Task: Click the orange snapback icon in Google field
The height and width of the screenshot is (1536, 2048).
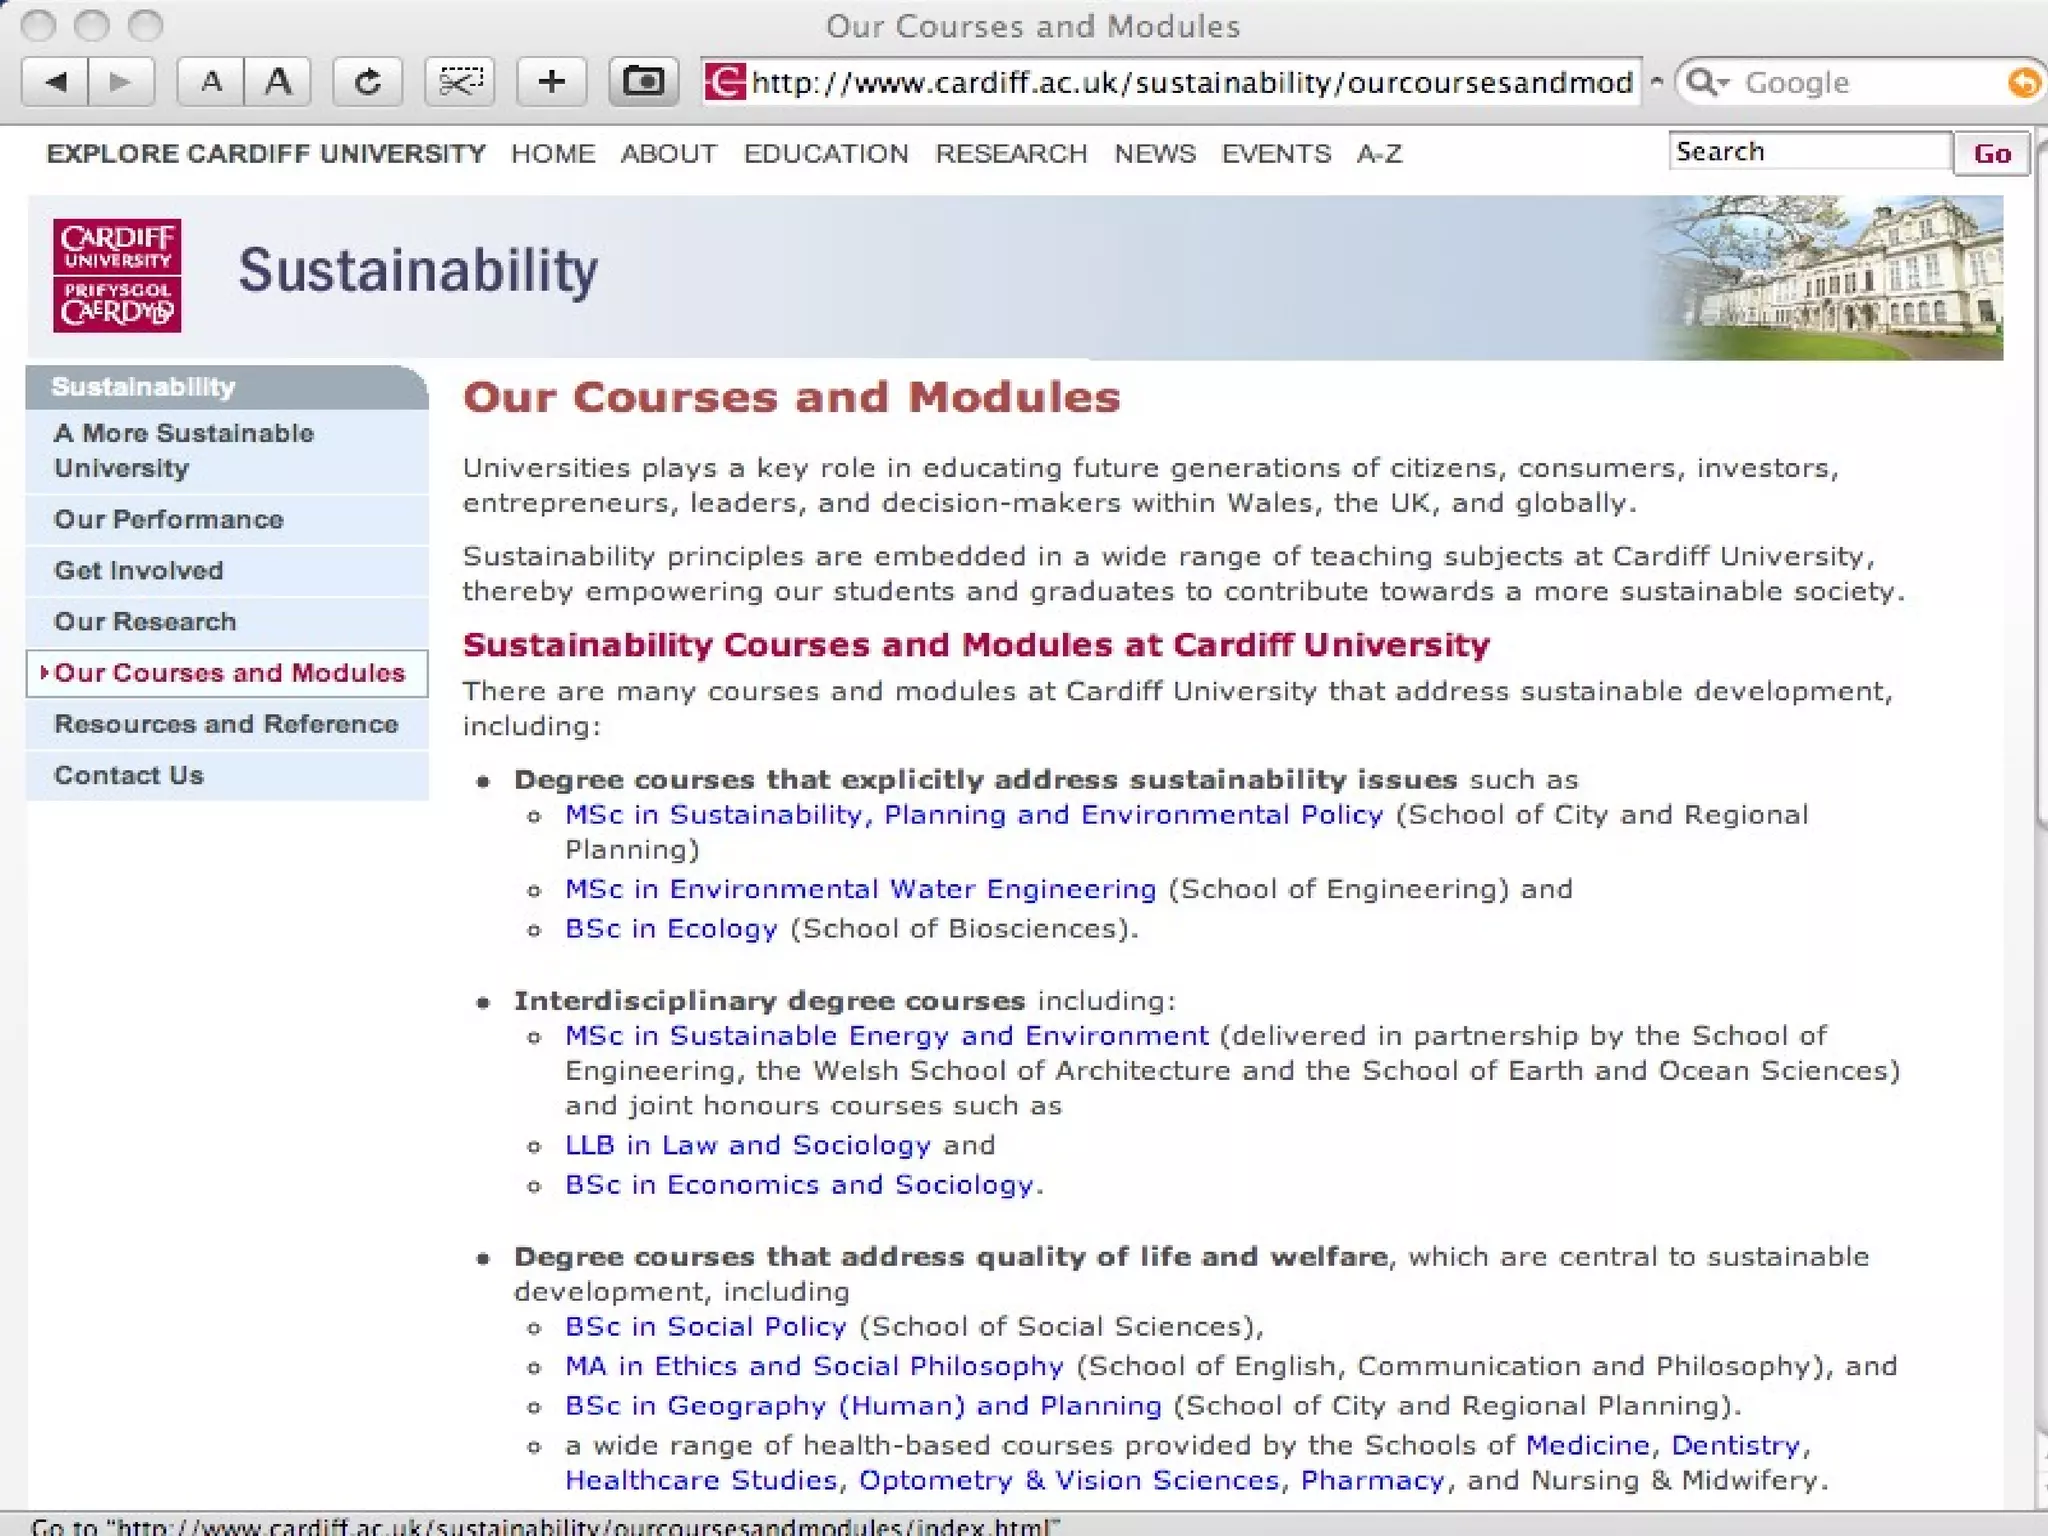Action: tap(2023, 82)
